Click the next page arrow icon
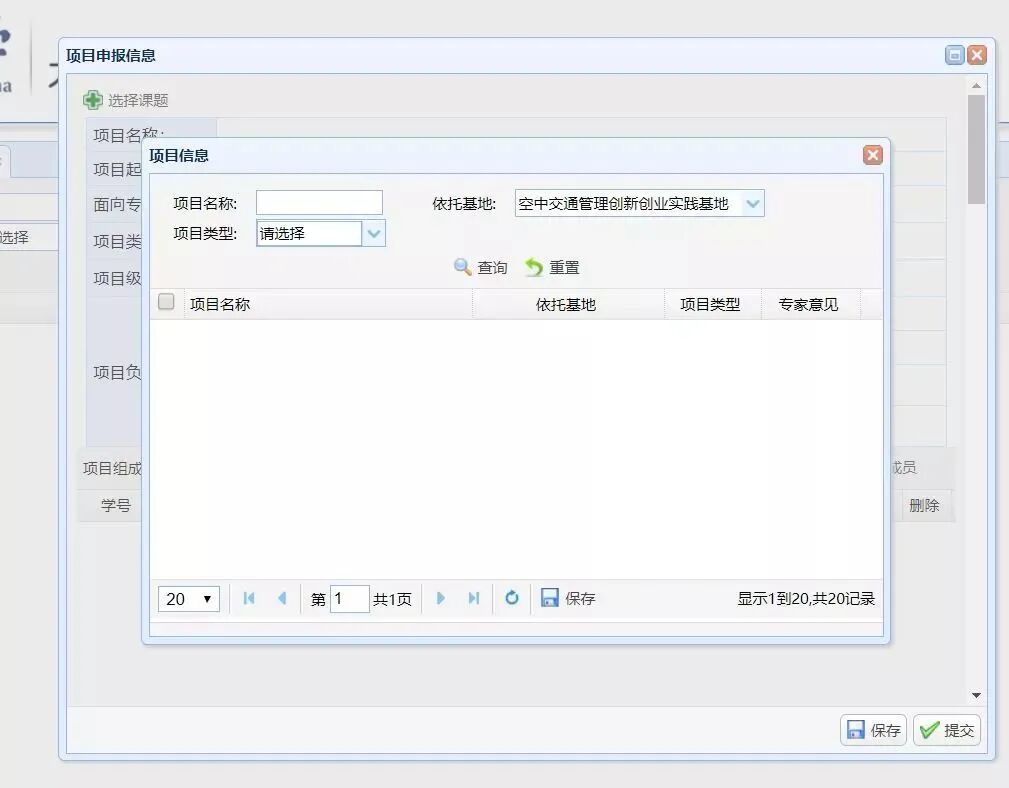The image size is (1009, 788). coord(441,598)
